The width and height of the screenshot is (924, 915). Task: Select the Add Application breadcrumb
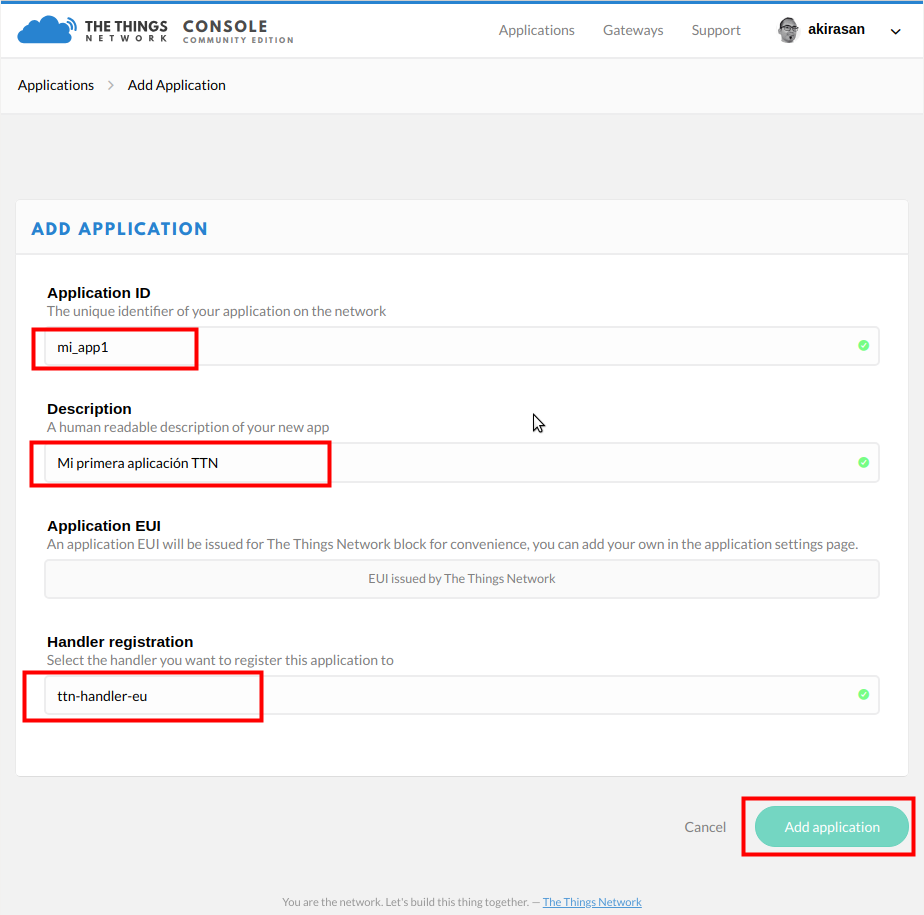pyautogui.click(x=176, y=85)
